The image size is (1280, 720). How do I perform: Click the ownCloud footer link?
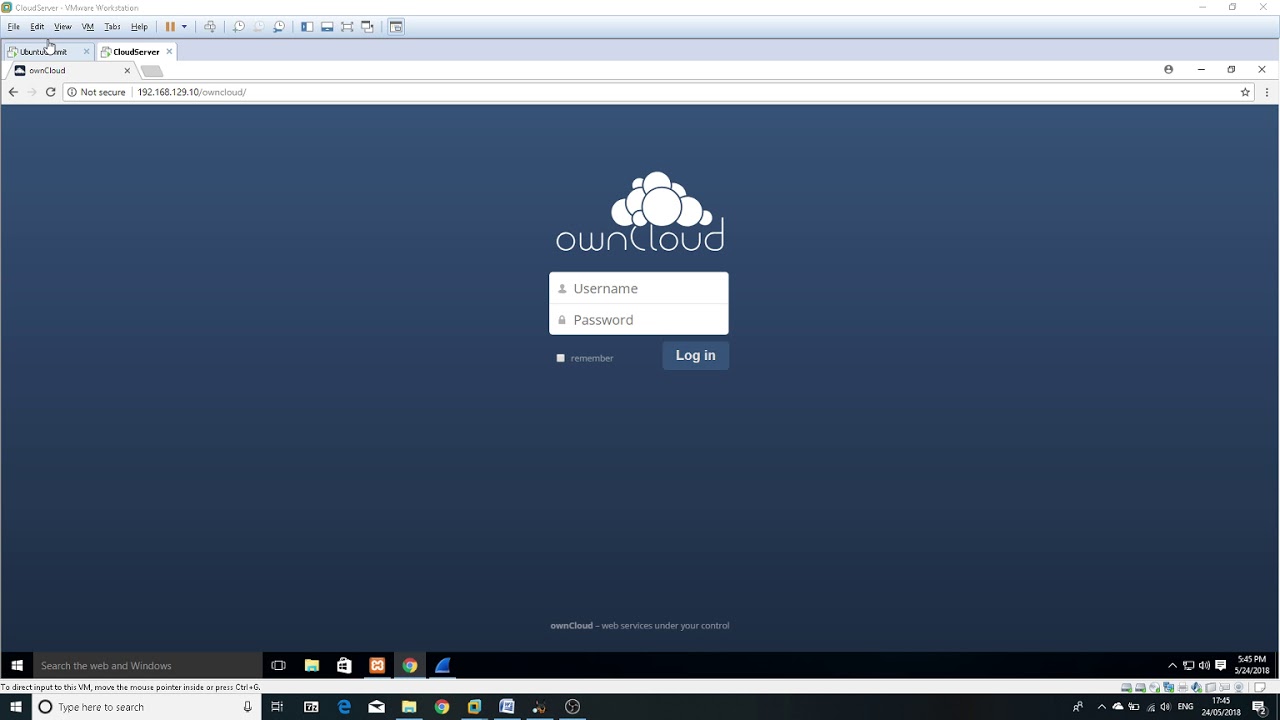(572, 626)
